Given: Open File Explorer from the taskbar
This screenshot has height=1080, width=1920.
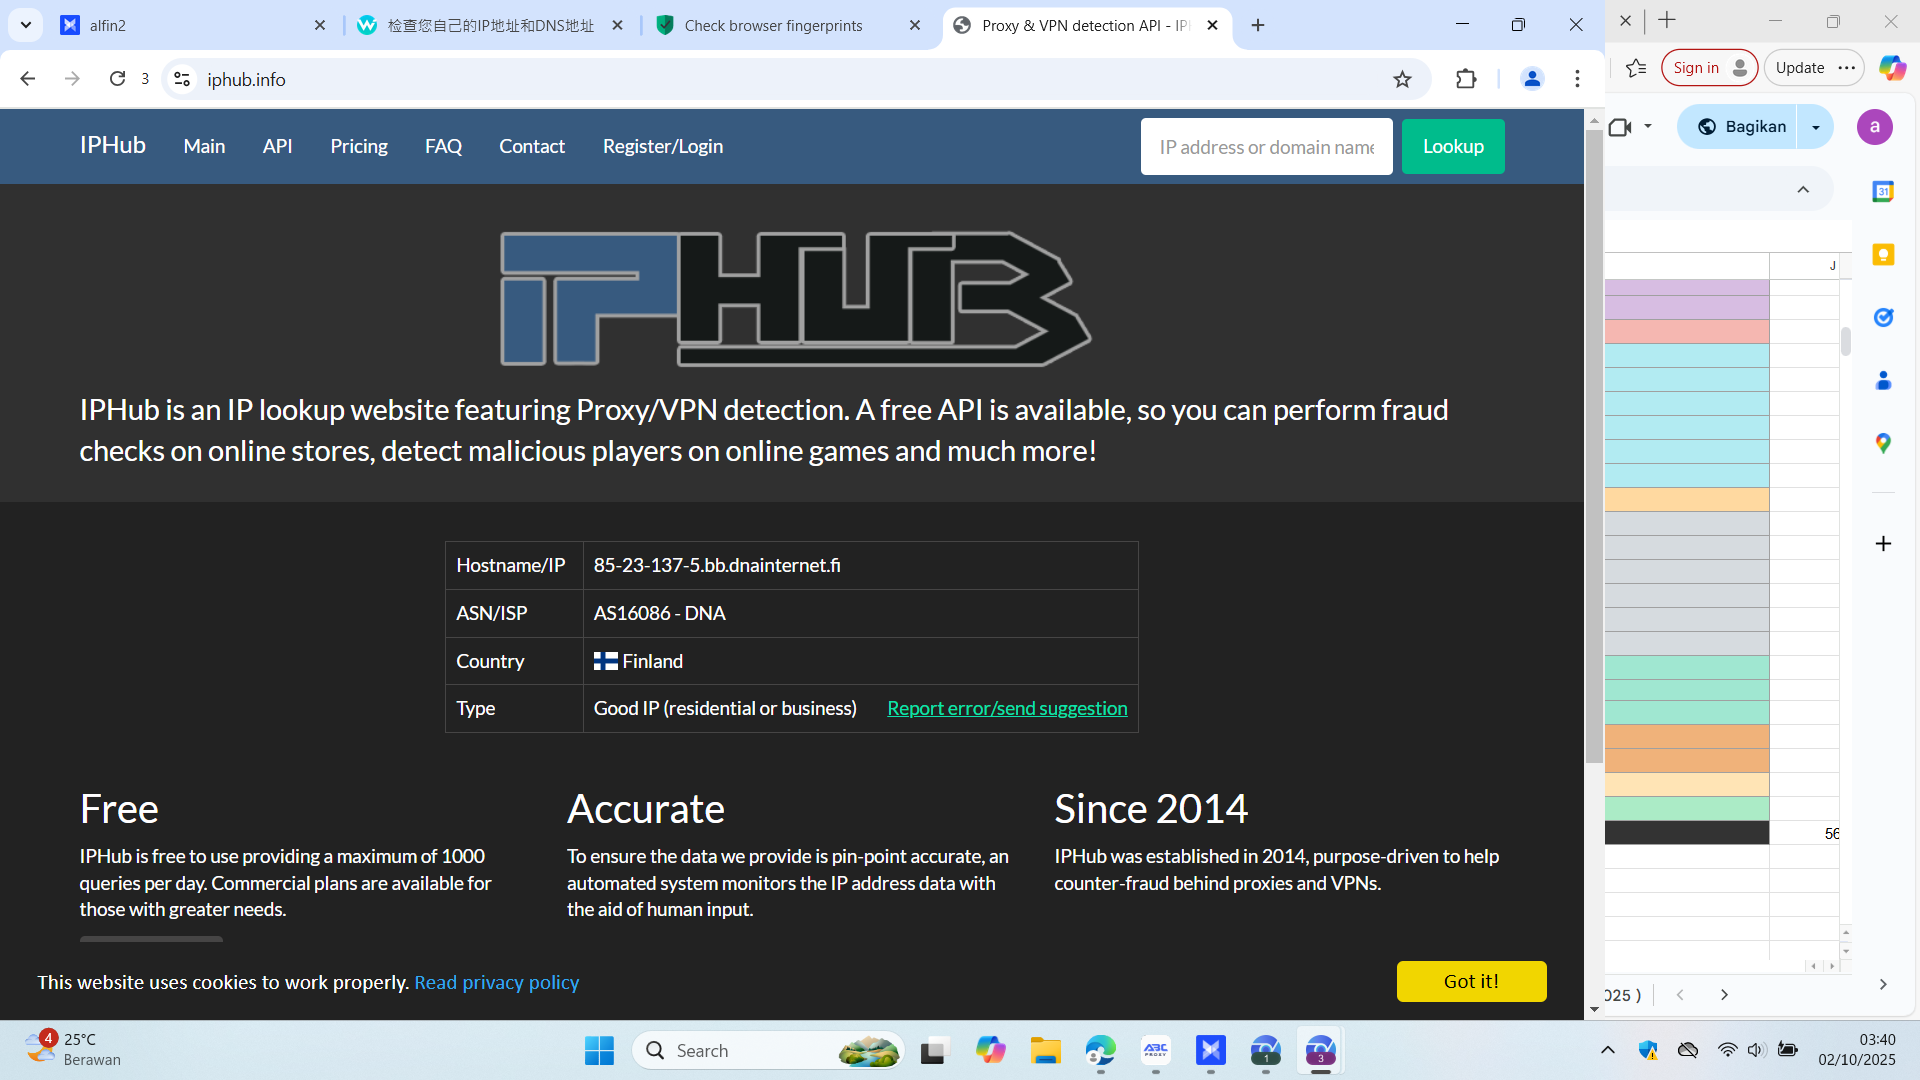Looking at the screenshot, I should 1045,1051.
